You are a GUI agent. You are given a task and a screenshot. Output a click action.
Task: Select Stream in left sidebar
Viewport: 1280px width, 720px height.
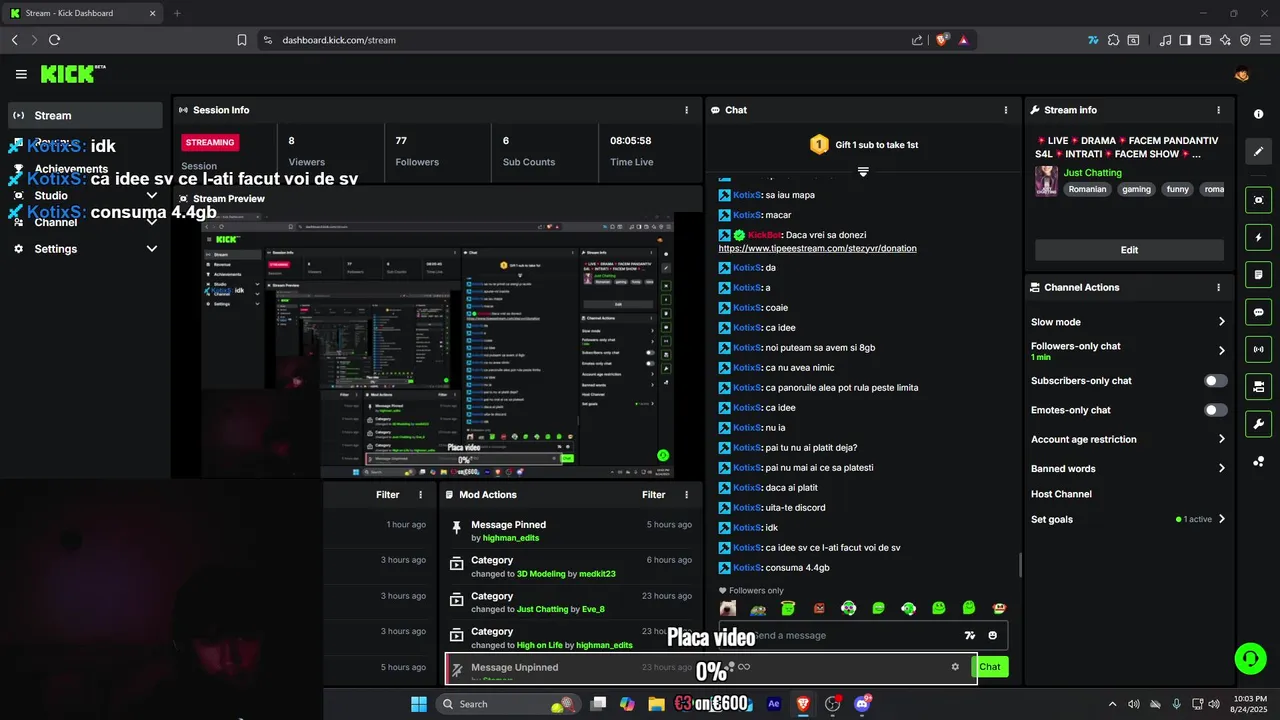point(85,115)
